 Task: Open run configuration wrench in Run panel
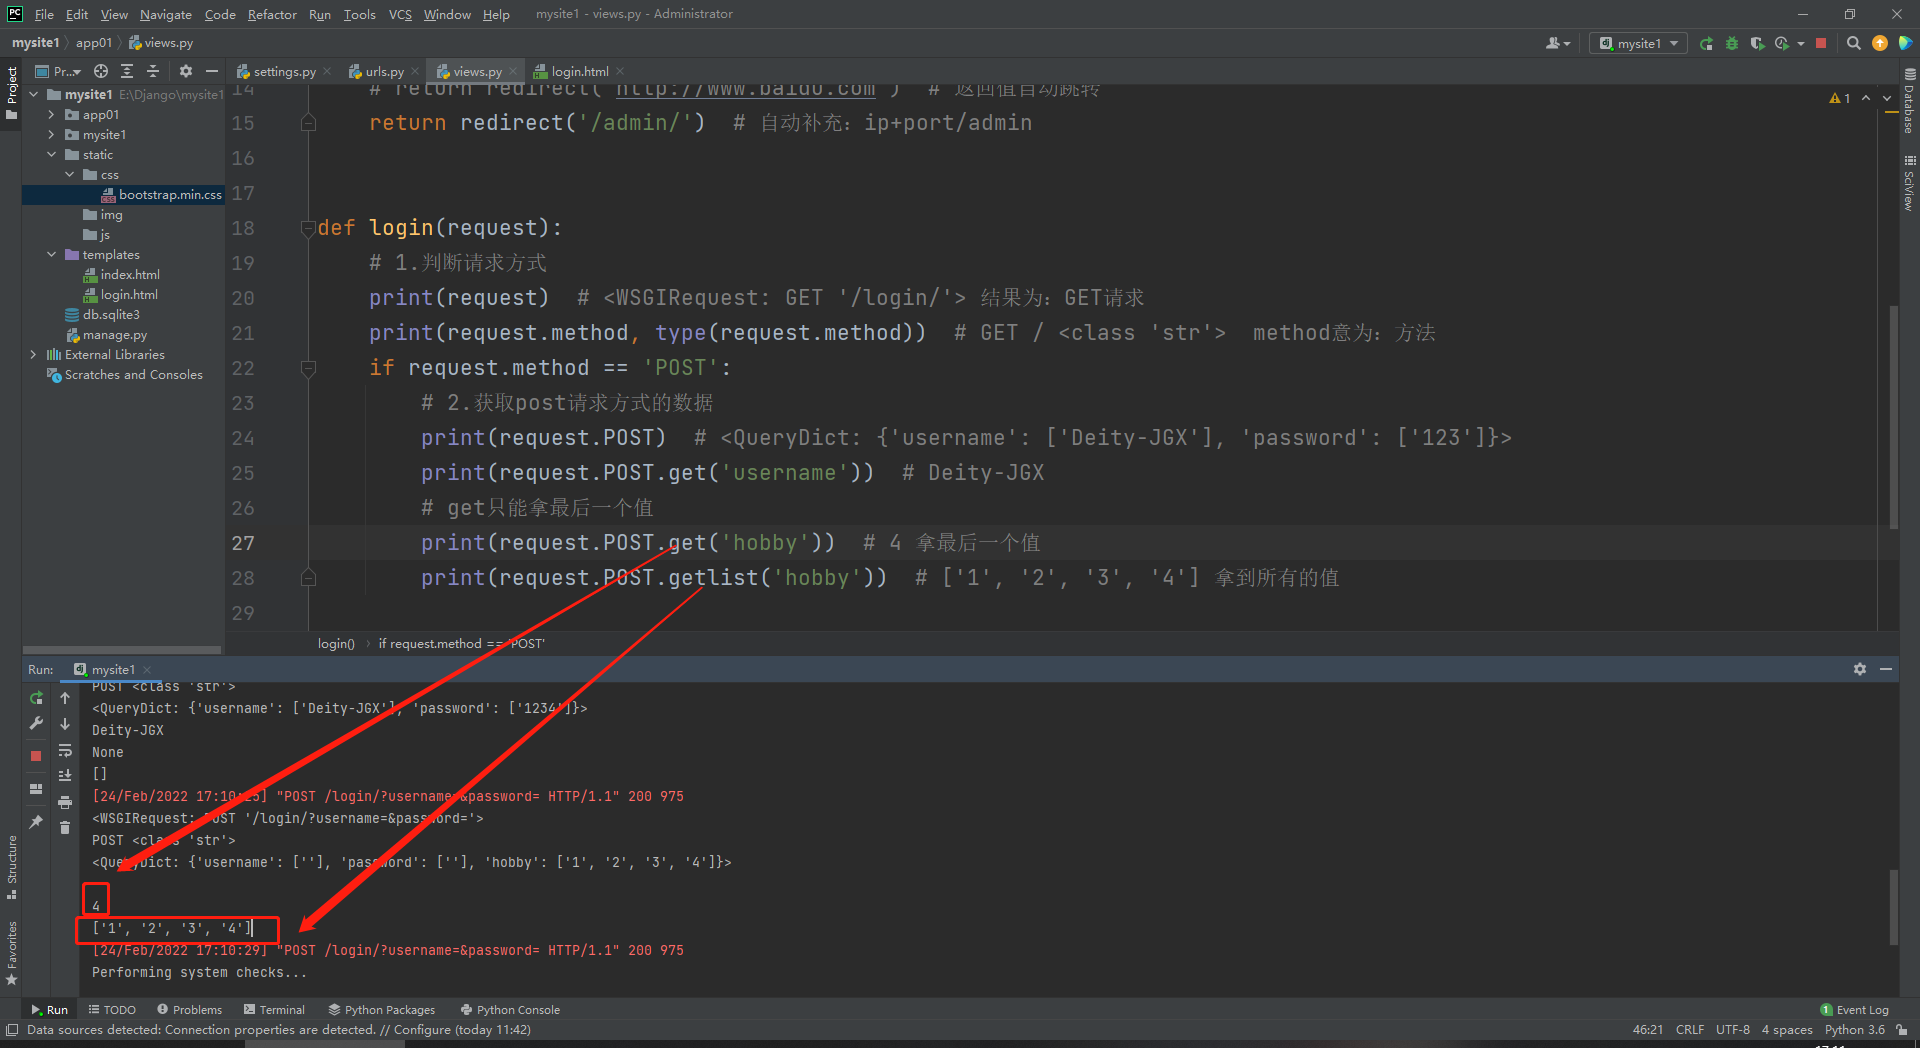36,723
